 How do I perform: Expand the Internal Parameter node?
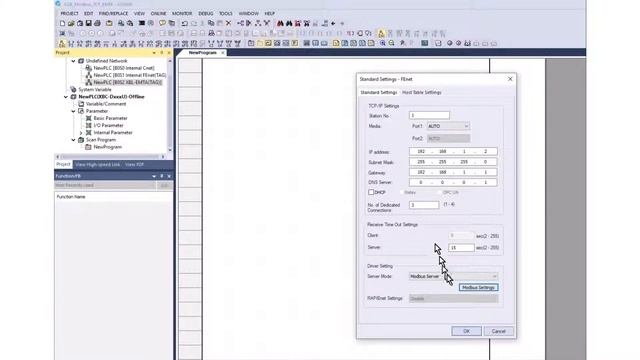(81, 133)
